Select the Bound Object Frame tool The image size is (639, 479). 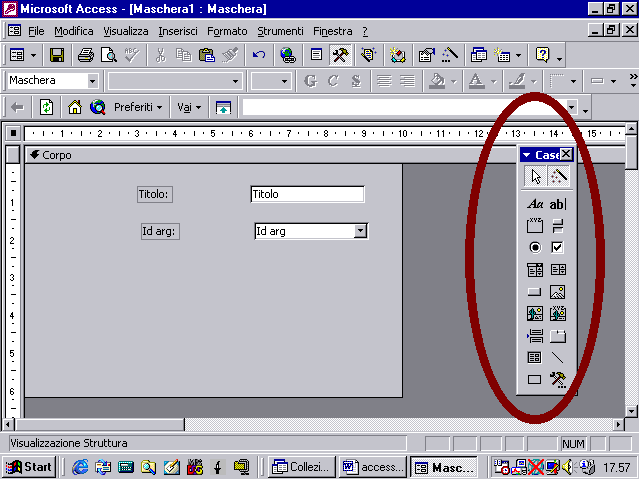[557, 313]
